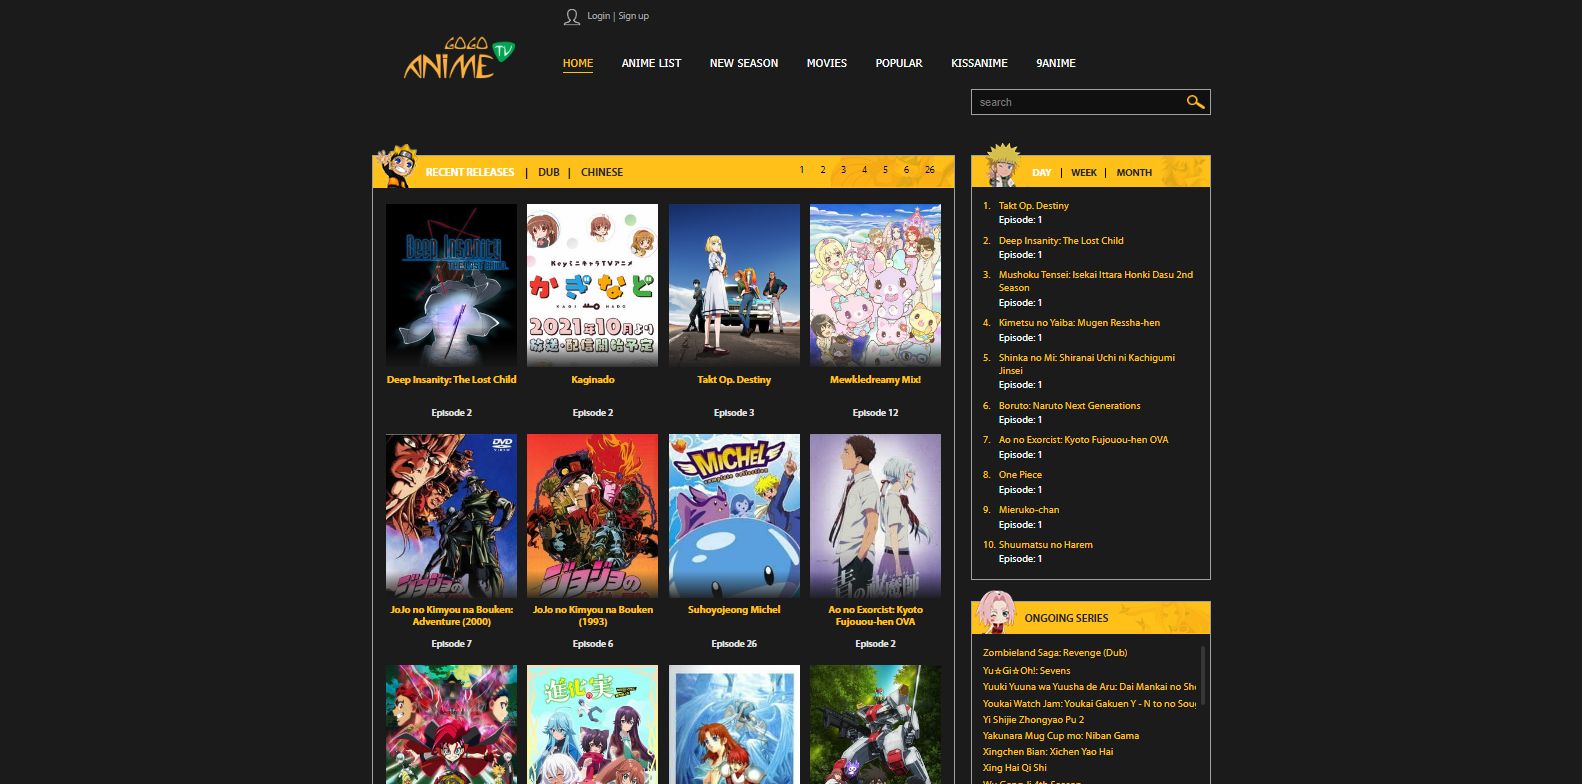
Task: Click the Sakura icon on Ongoing Series
Action: coord(996,612)
